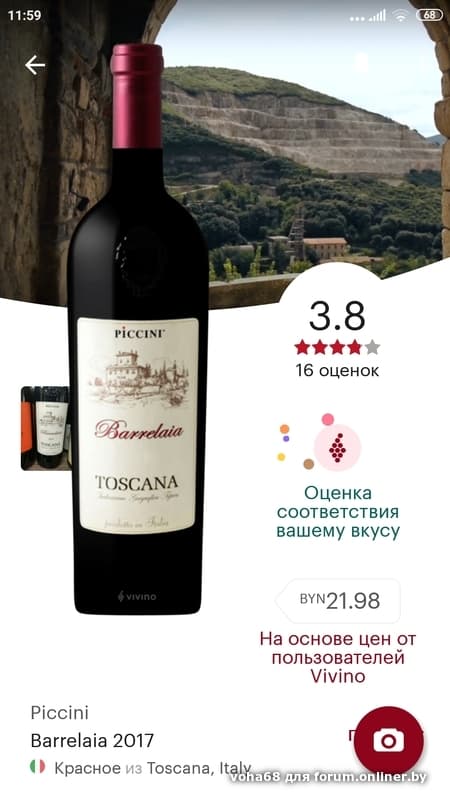Tap the cellular signal bars icon

click(377, 16)
